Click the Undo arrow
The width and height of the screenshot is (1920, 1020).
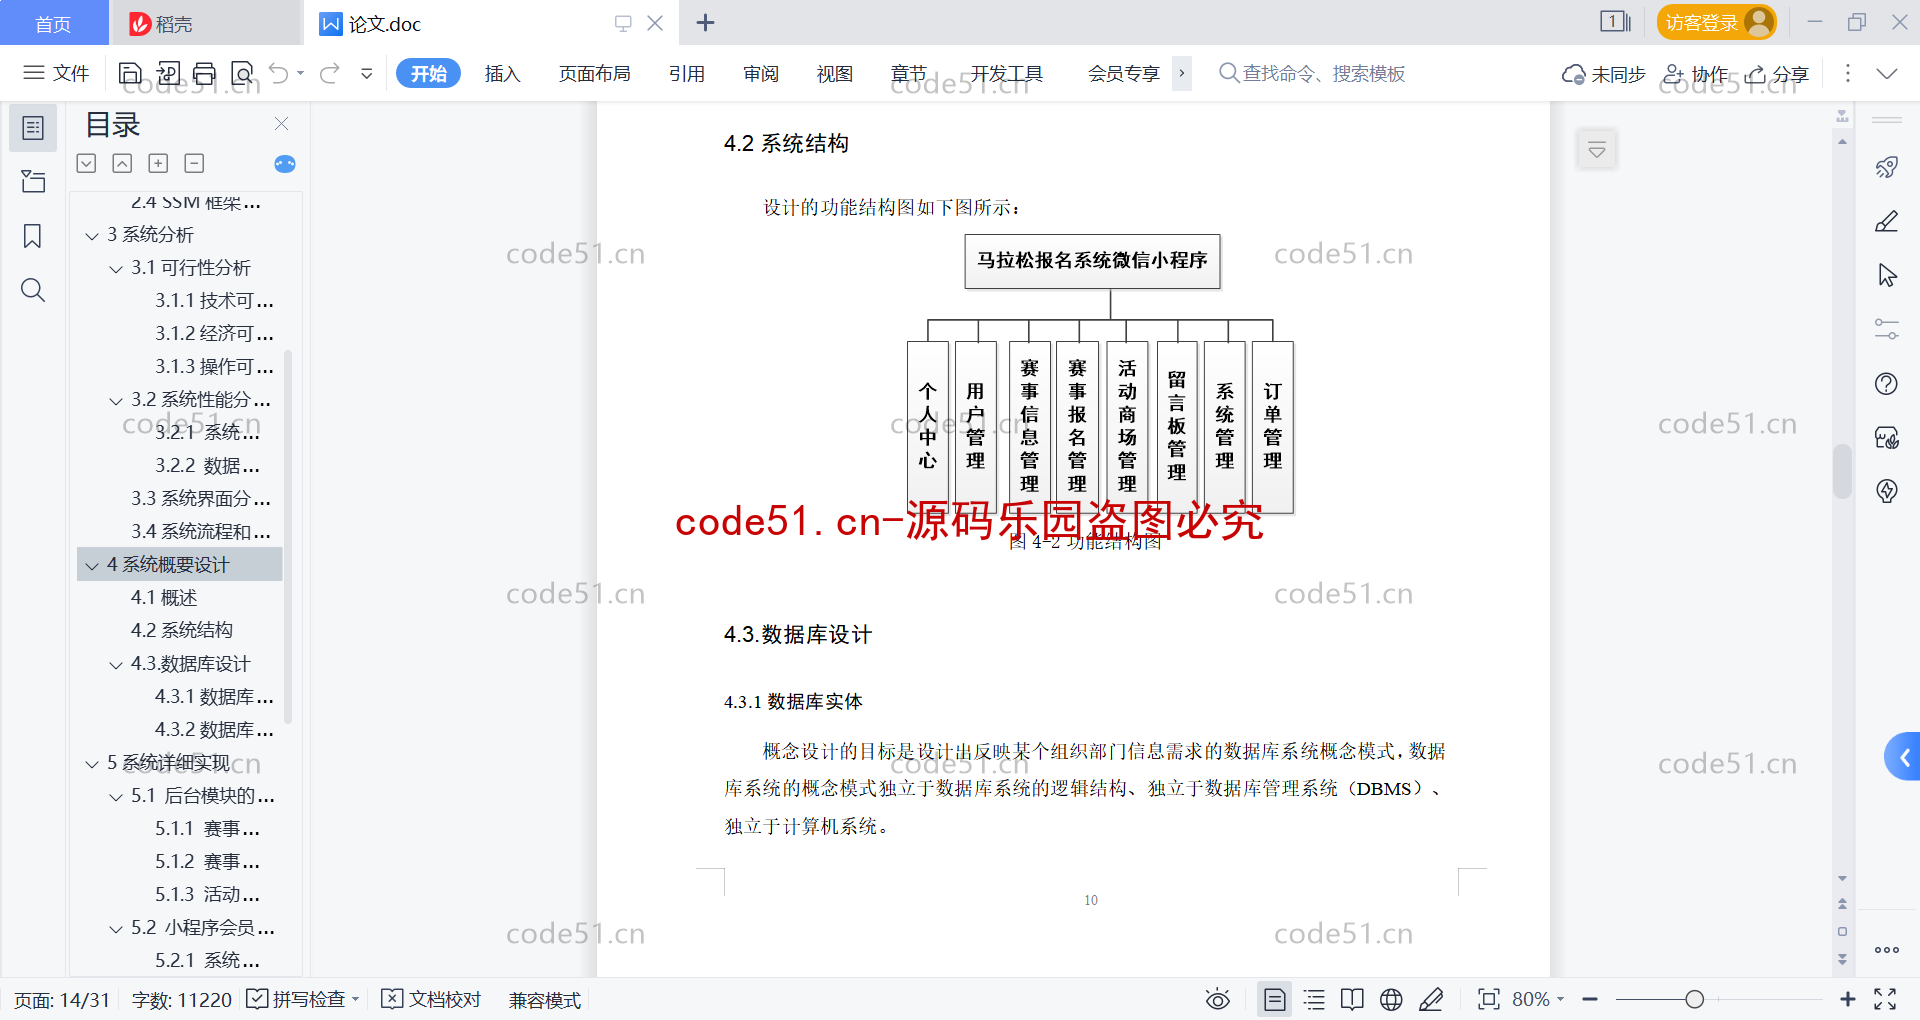pyautogui.click(x=279, y=73)
